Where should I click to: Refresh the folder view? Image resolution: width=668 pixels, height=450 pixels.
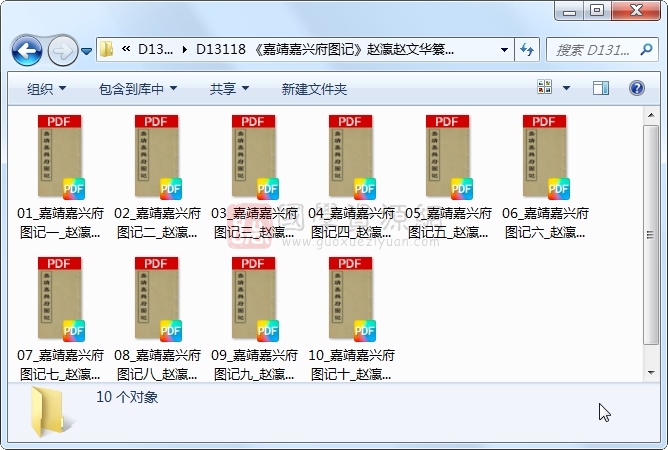tap(527, 50)
